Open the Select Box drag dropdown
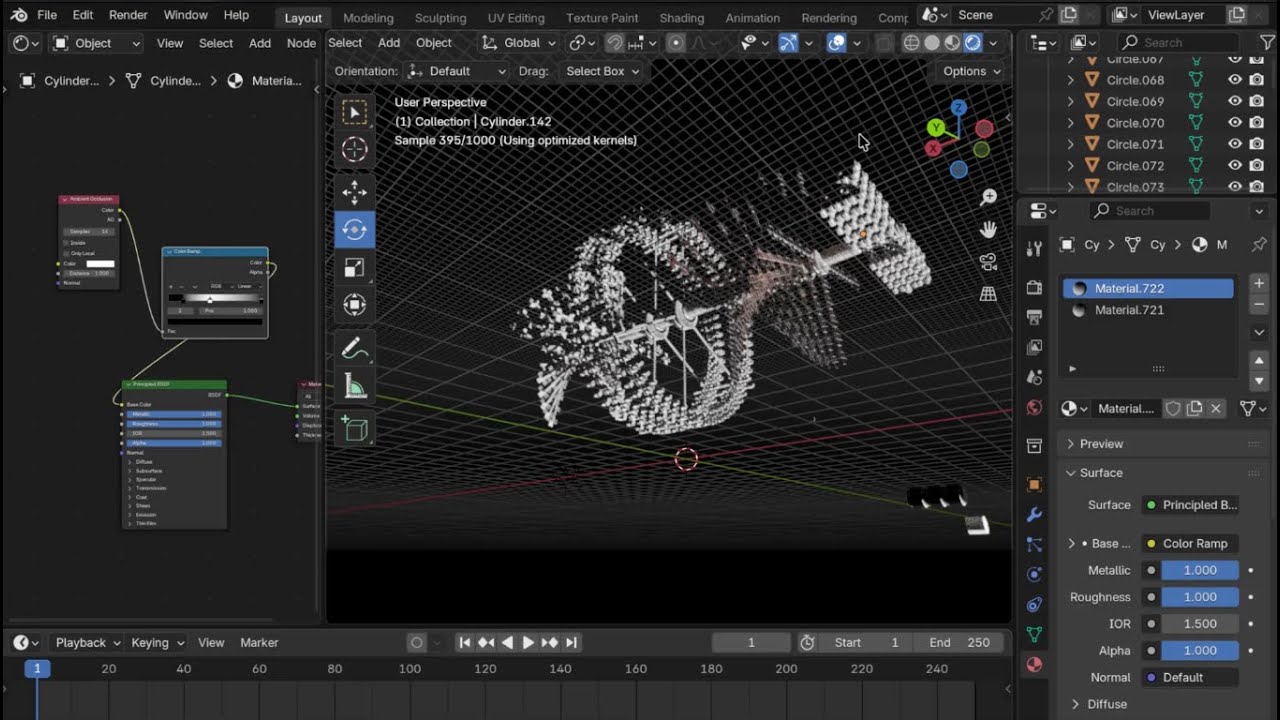This screenshot has height=720, width=1280. (603, 71)
